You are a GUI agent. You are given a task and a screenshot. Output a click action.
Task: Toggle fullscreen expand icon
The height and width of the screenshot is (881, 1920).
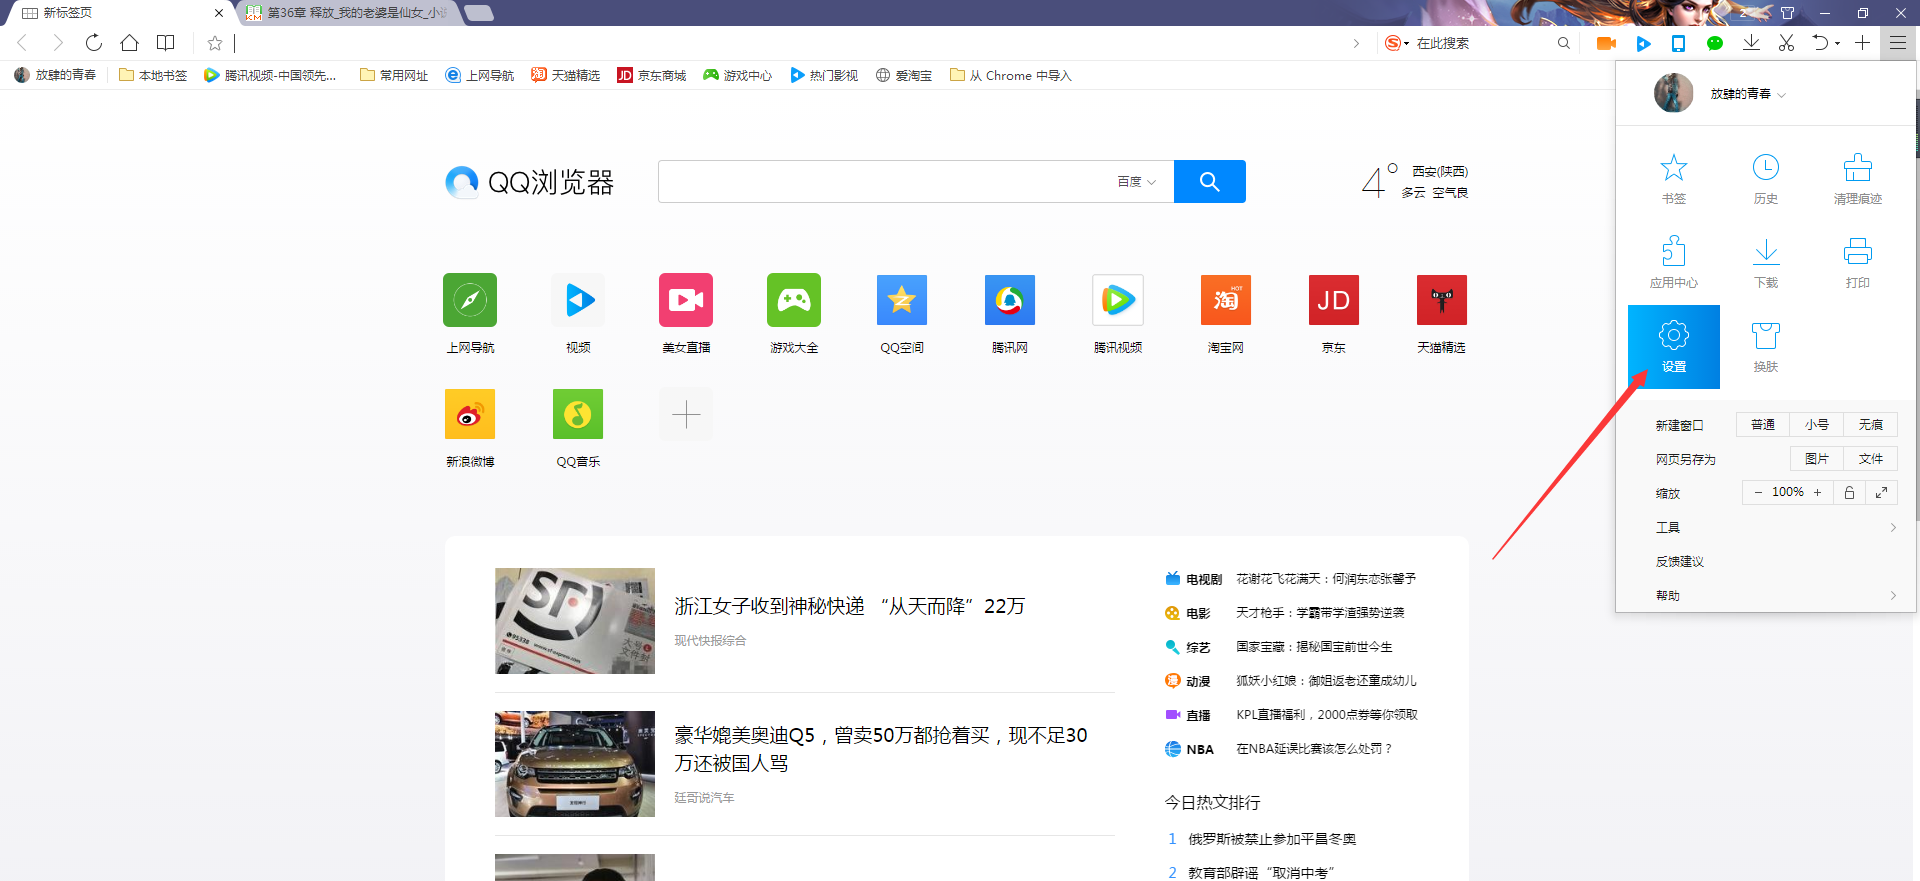1881,492
